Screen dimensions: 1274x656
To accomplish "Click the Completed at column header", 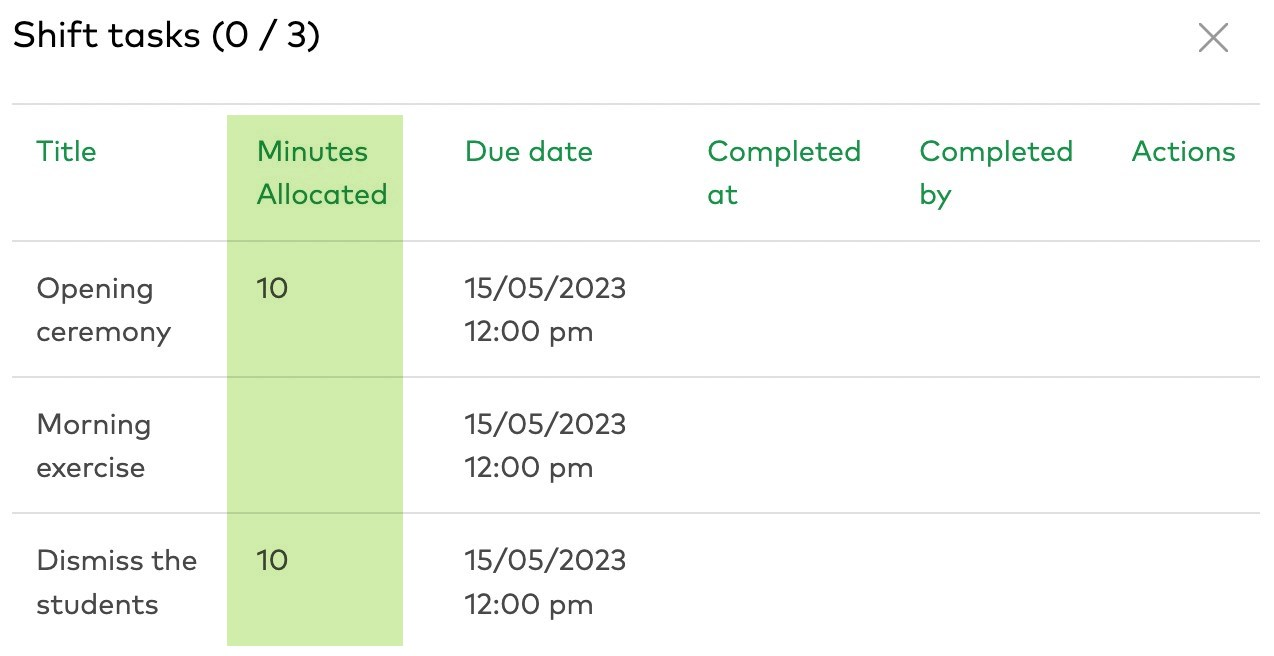I will click(784, 173).
